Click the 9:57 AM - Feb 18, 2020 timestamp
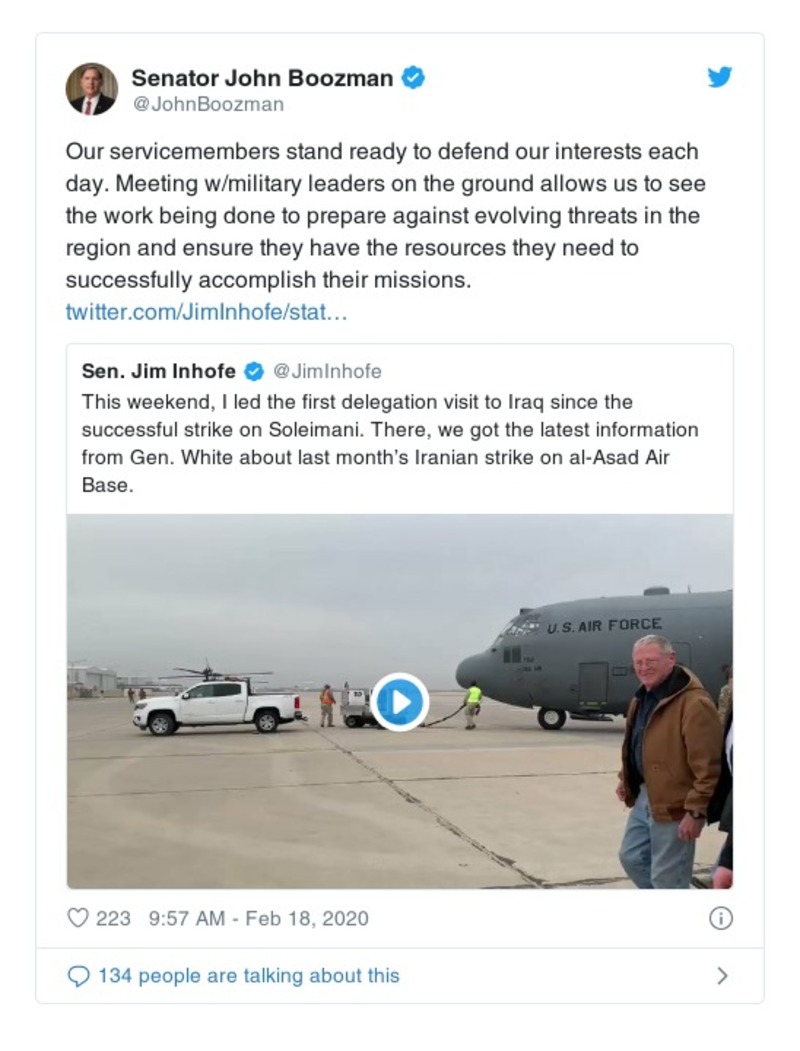This screenshot has height=1051, width=800. pos(258,918)
